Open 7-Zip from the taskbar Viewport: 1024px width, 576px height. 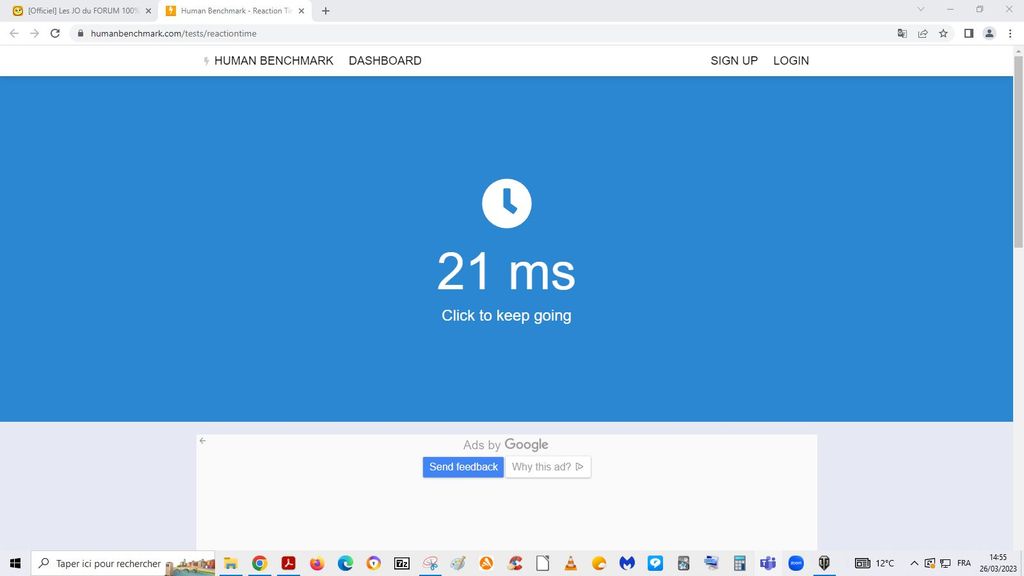click(x=402, y=563)
